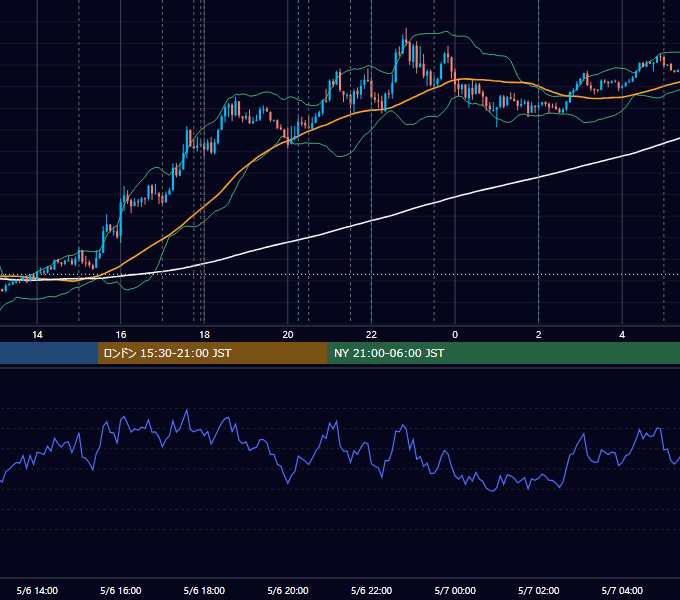Viewport: 680px width, 600px height.
Task: Click the 5/7 00:00 time label
Action: point(455,590)
